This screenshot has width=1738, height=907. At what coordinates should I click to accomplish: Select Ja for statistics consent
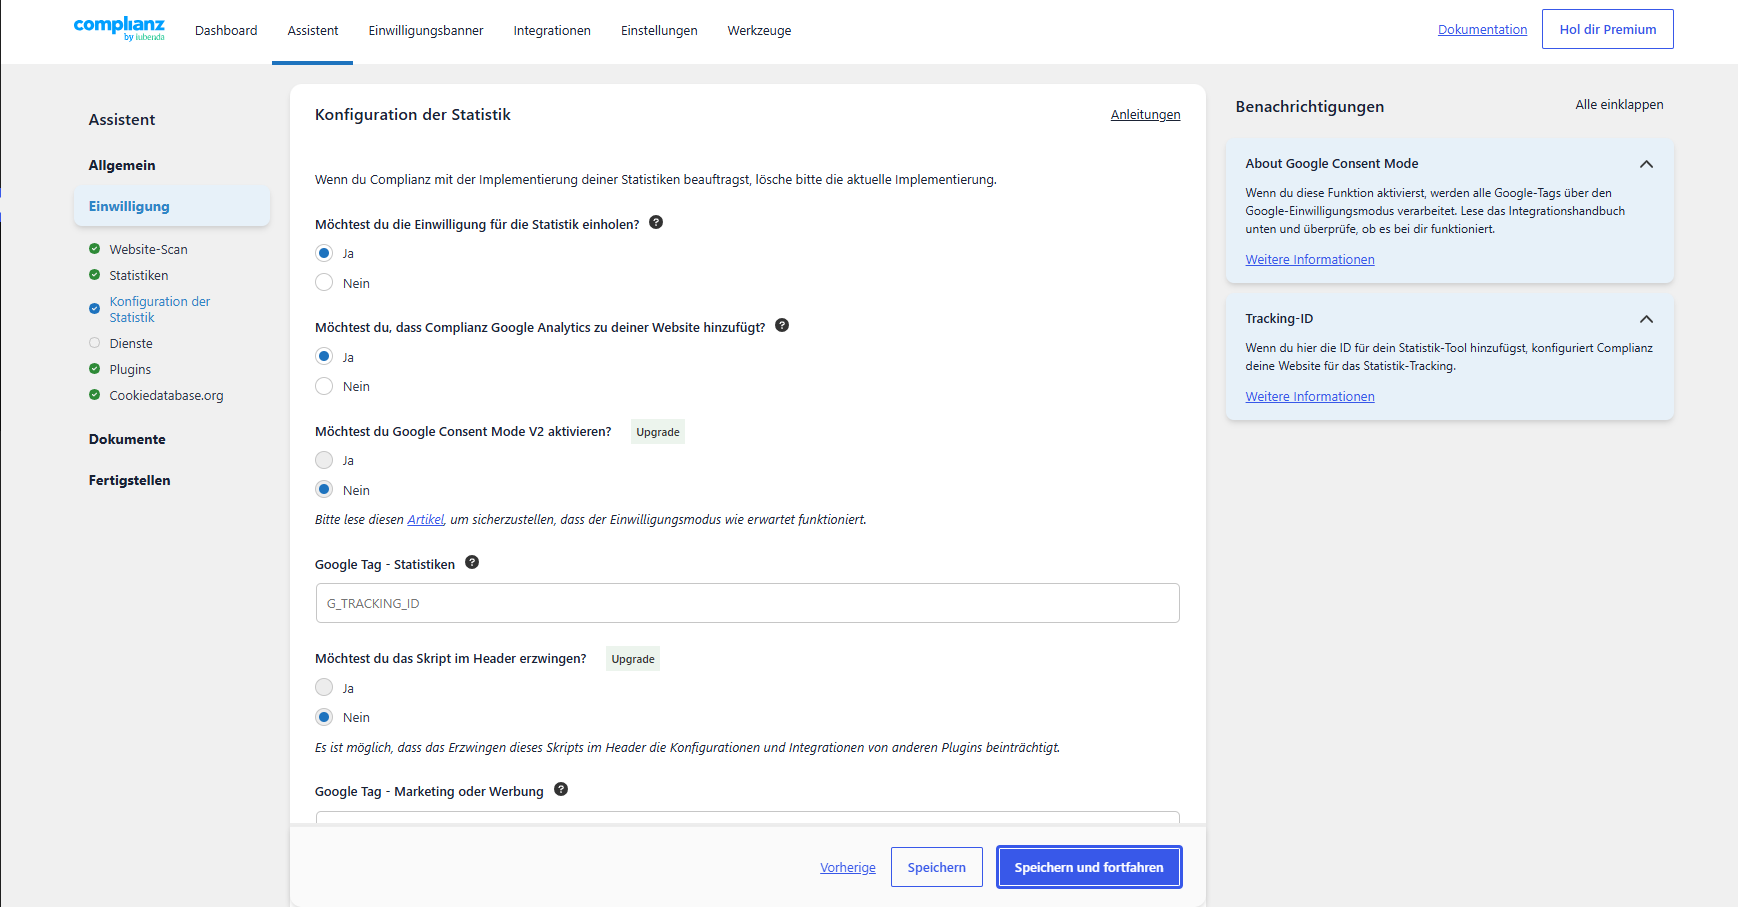pyautogui.click(x=324, y=253)
